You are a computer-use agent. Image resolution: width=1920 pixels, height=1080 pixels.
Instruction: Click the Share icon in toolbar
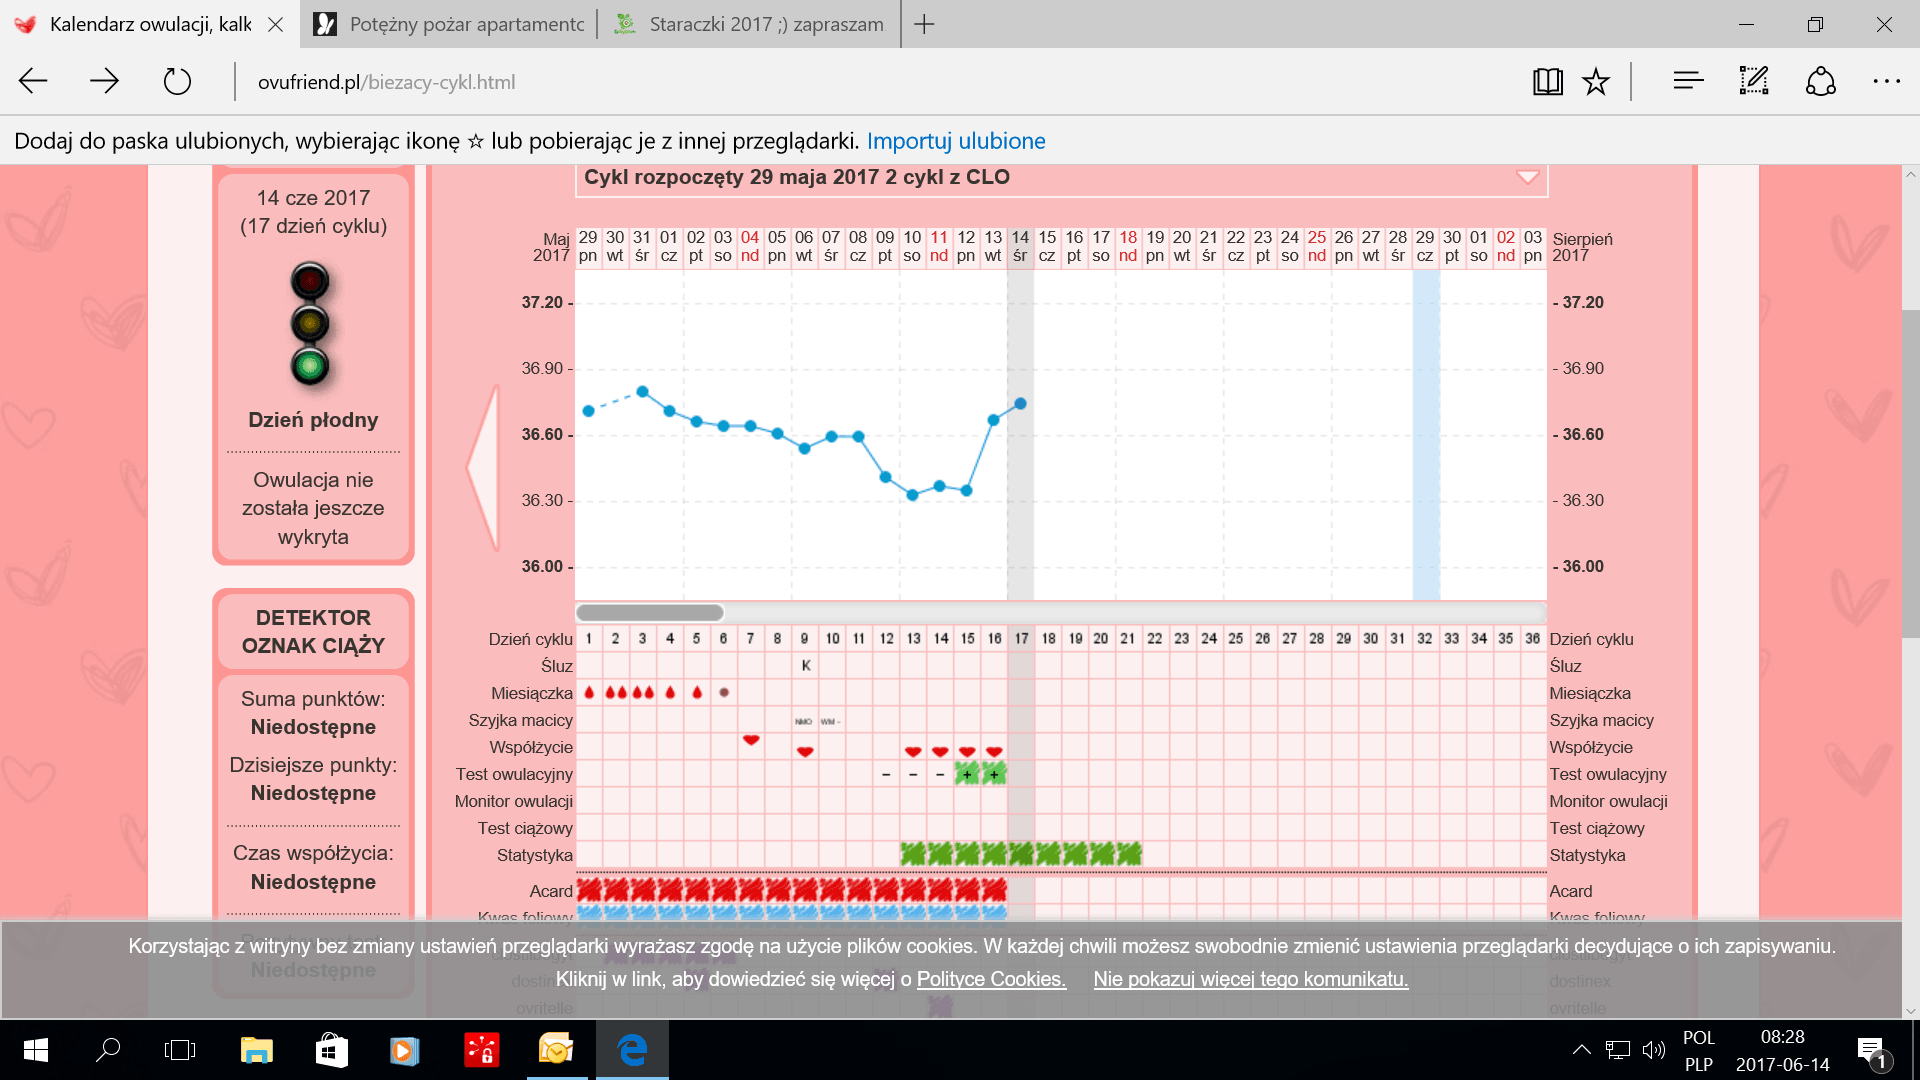tap(1820, 82)
